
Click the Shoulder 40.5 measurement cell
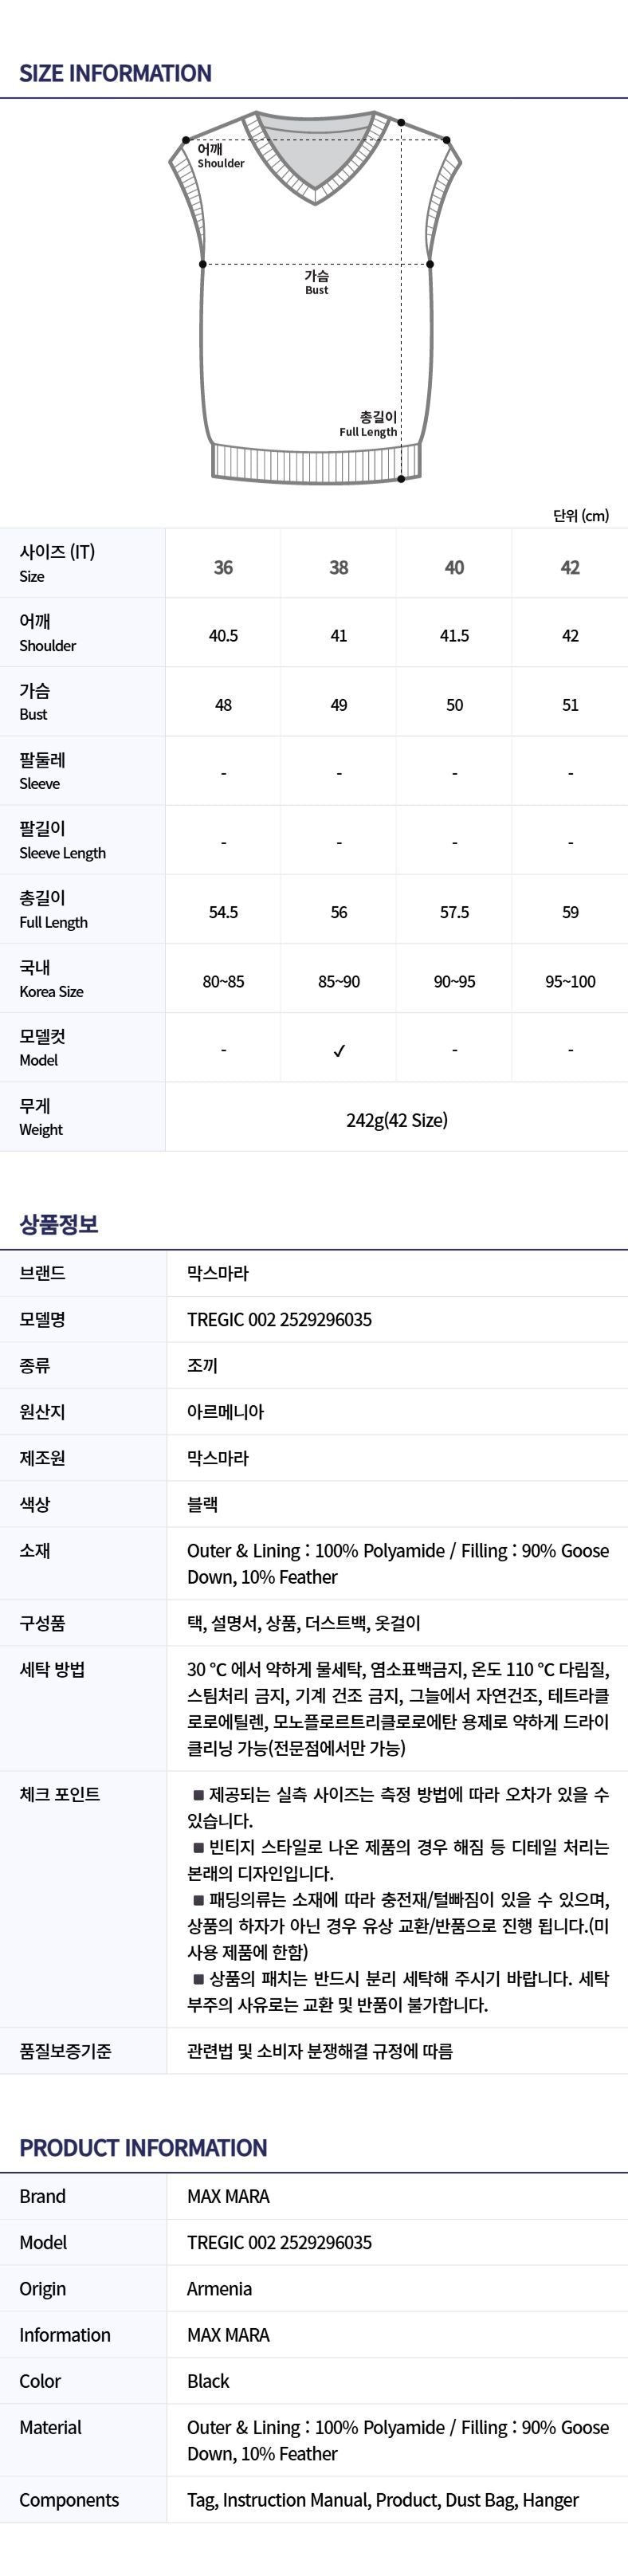coord(223,636)
